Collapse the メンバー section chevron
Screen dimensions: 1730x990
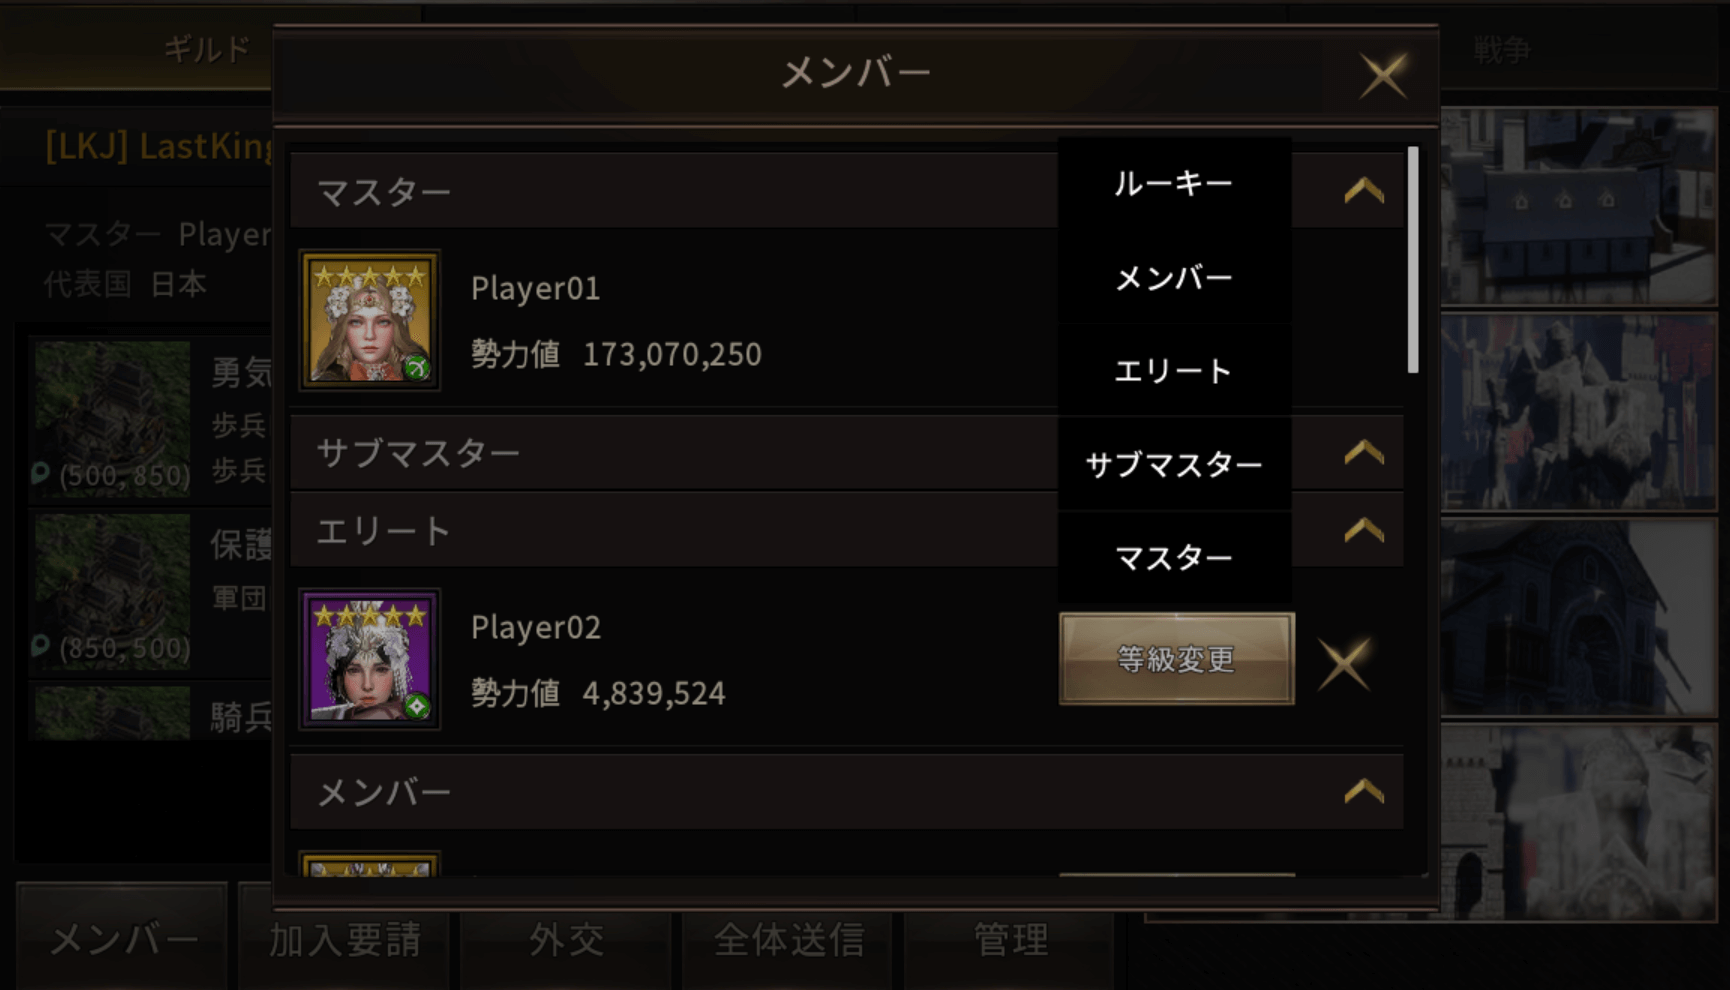1364,792
